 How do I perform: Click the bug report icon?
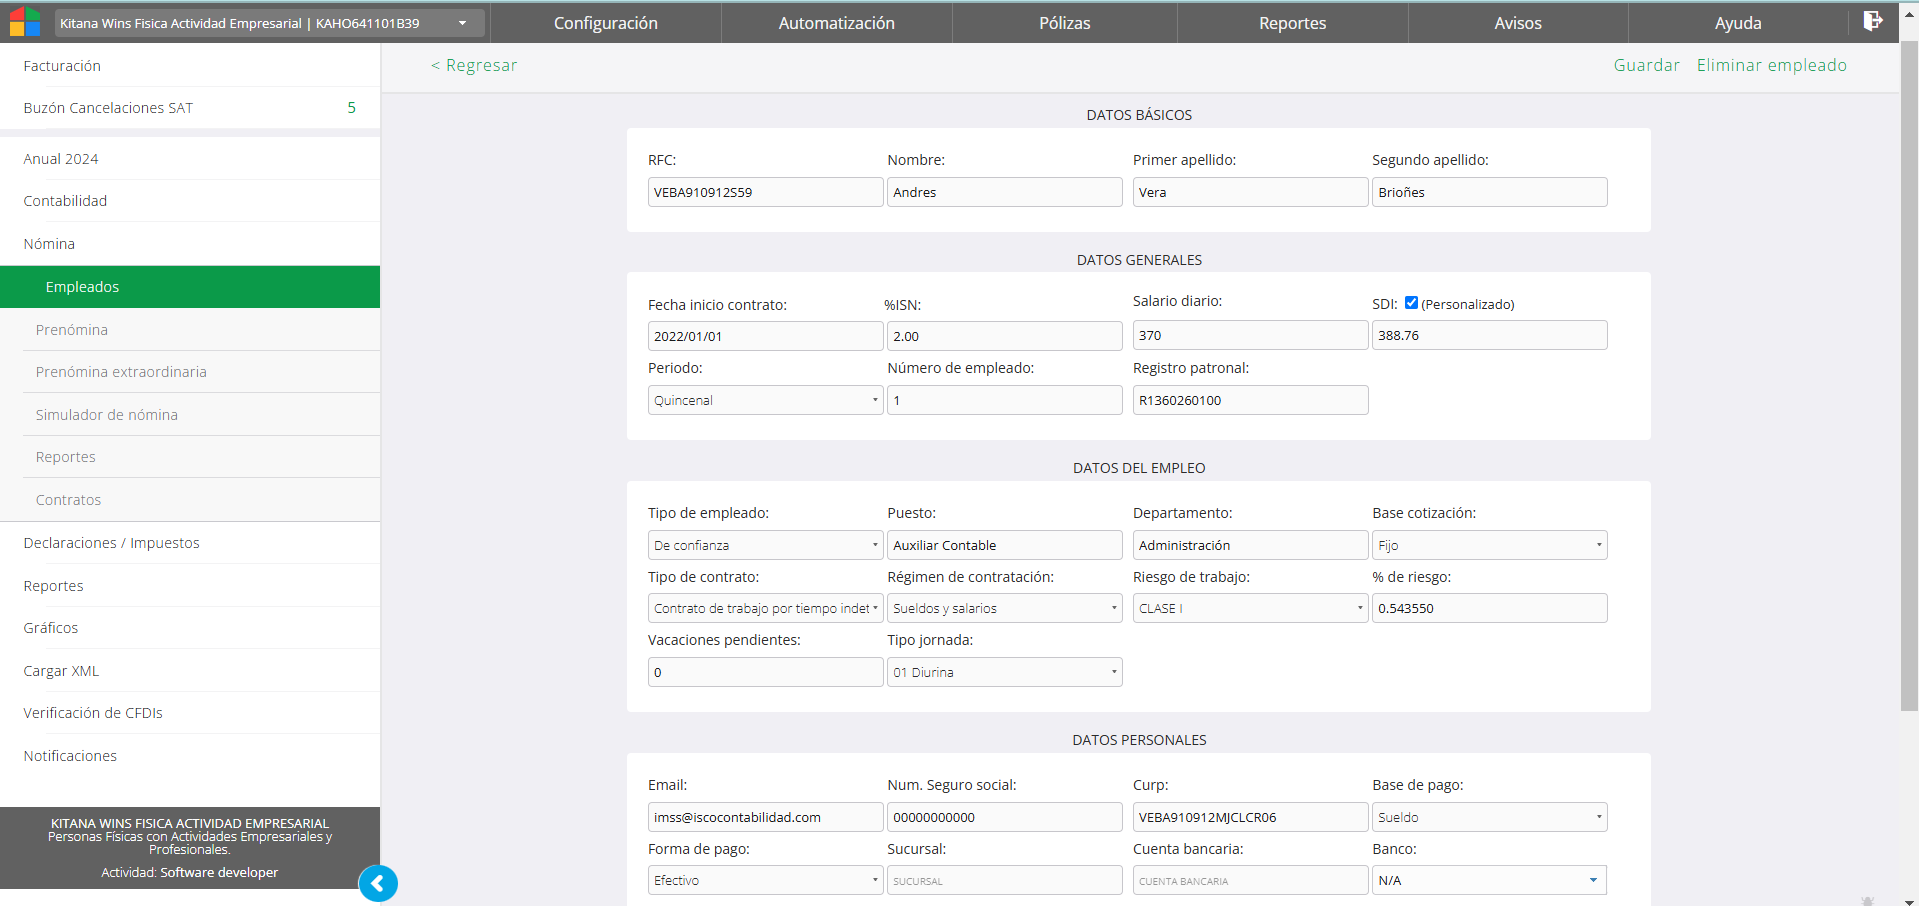click(1867, 900)
